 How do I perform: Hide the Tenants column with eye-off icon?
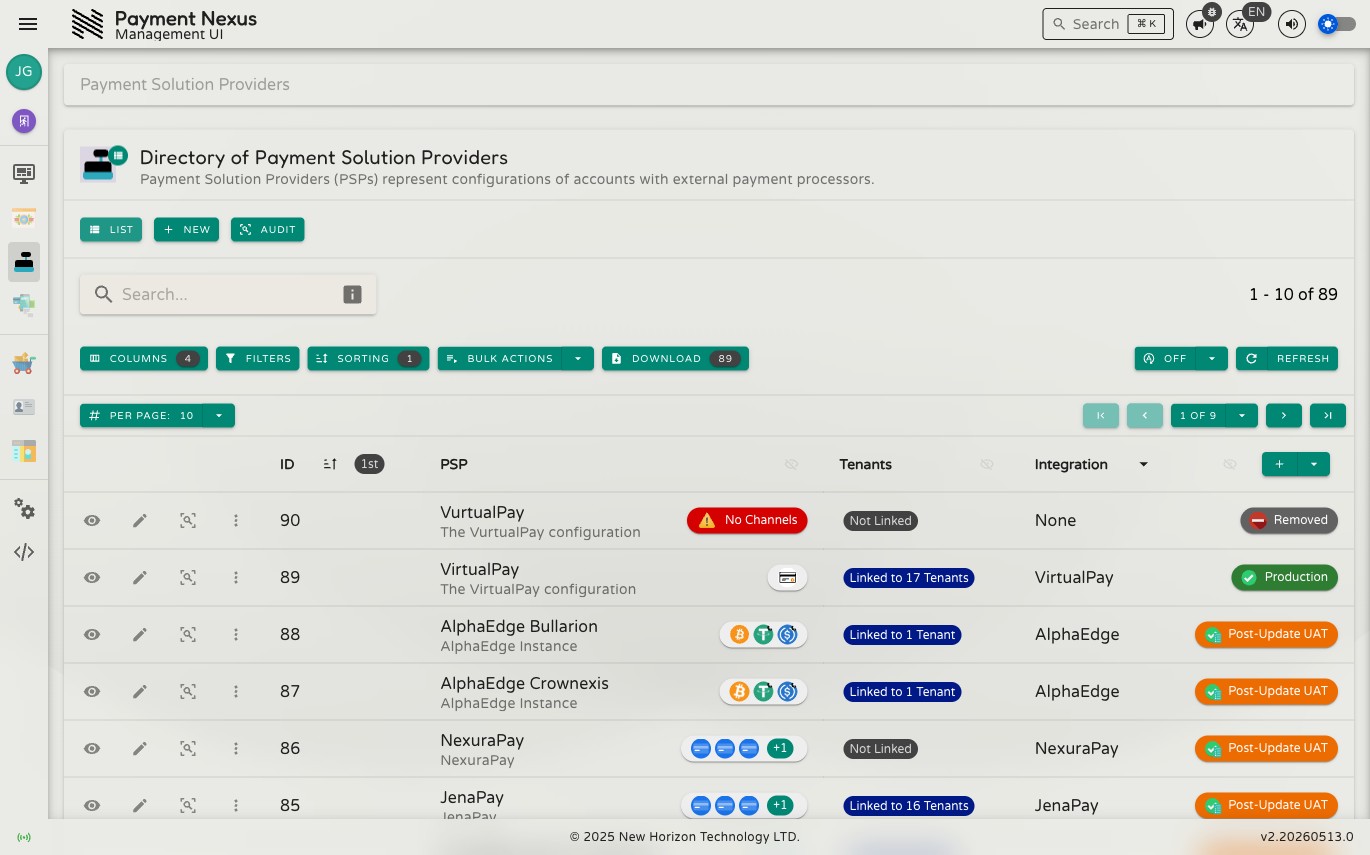click(987, 464)
